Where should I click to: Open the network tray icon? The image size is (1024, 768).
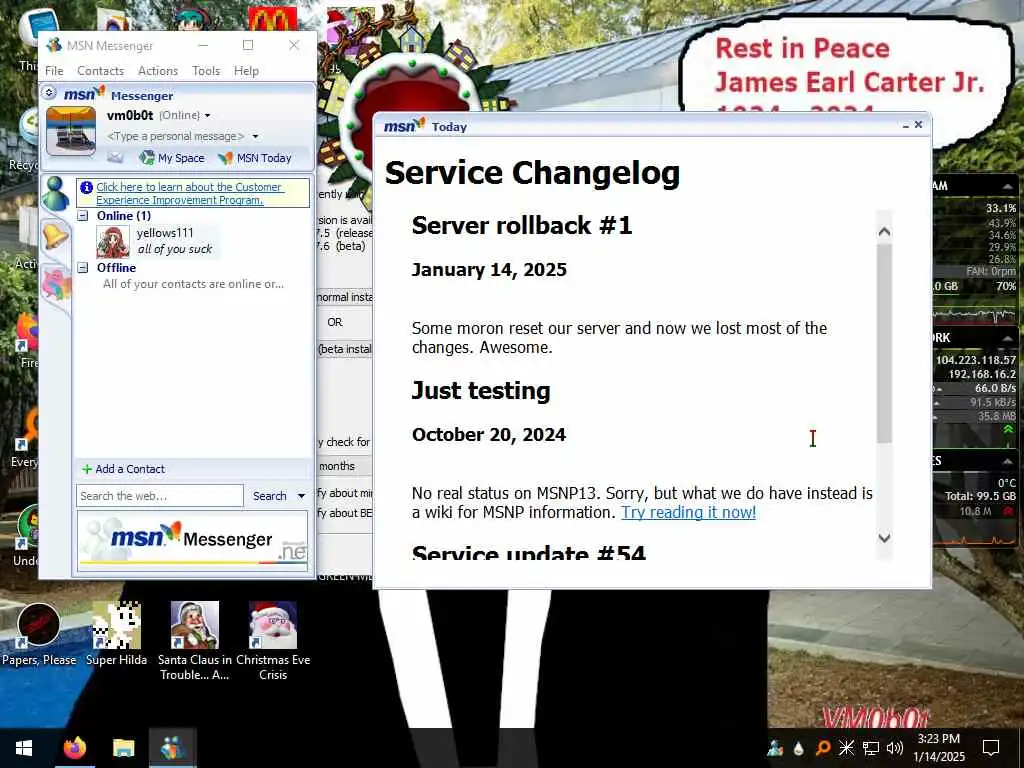871,748
